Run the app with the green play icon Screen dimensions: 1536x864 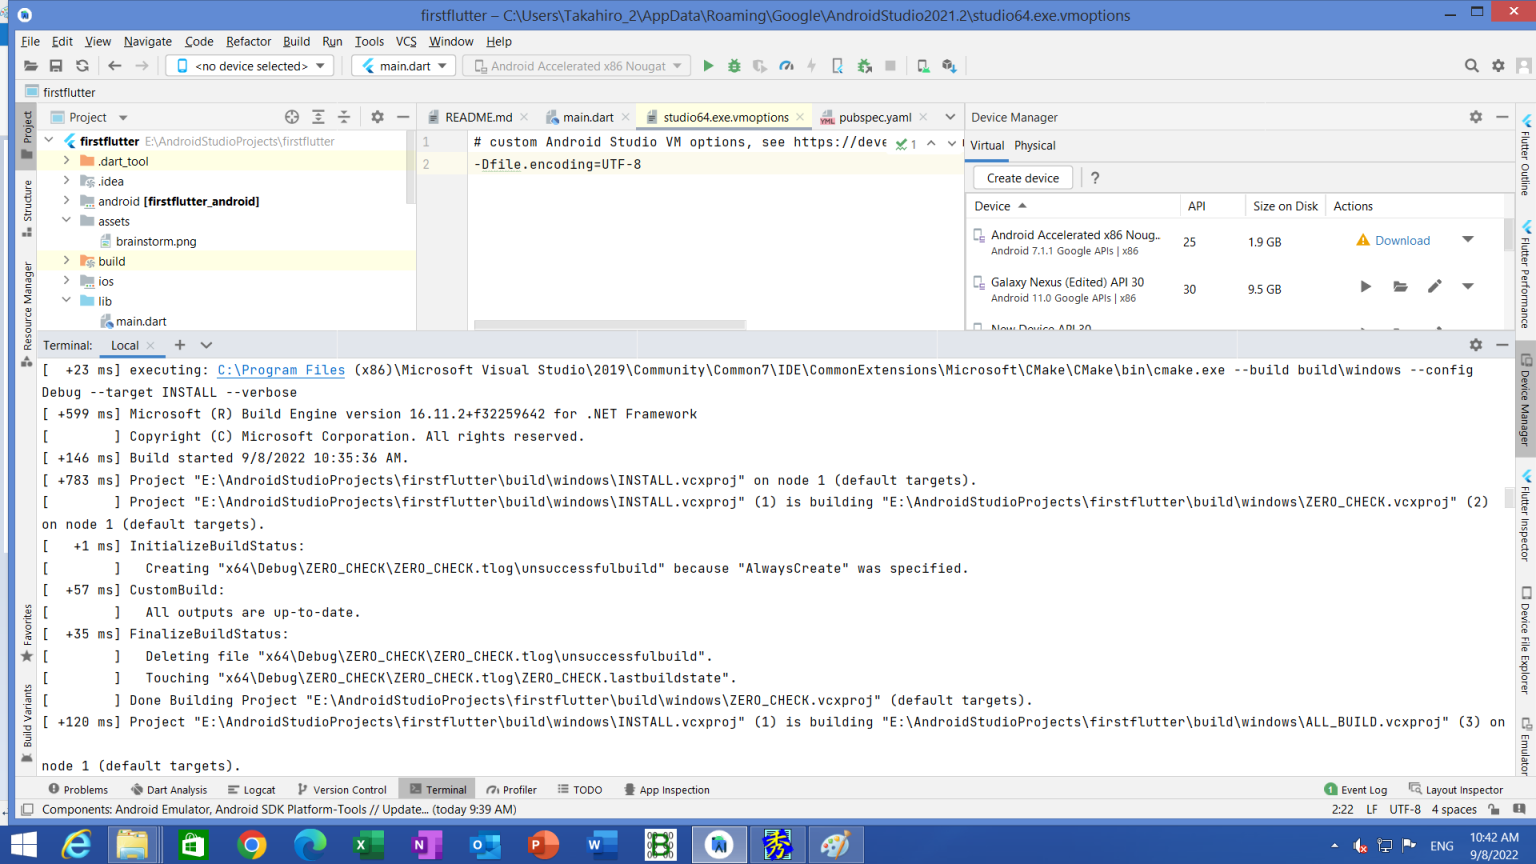coord(708,66)
